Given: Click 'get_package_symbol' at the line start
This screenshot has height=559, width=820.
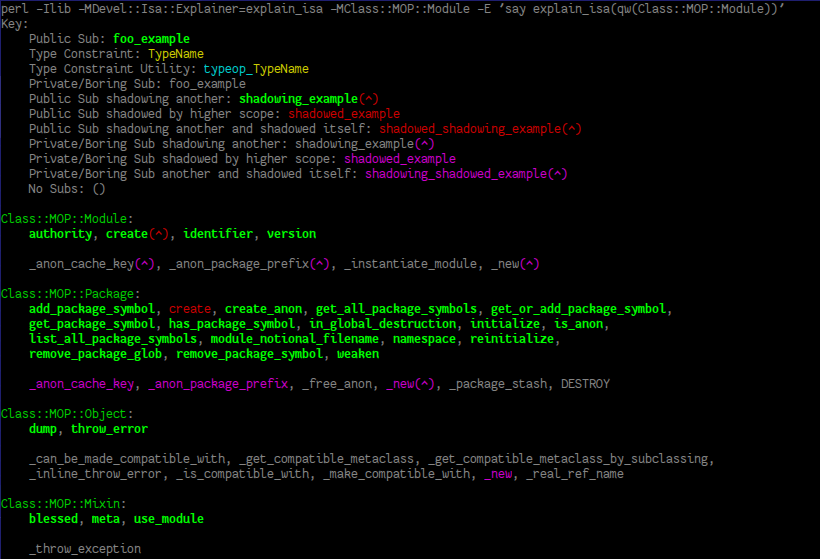Looking at the screenshot, I should coord(92,324).
